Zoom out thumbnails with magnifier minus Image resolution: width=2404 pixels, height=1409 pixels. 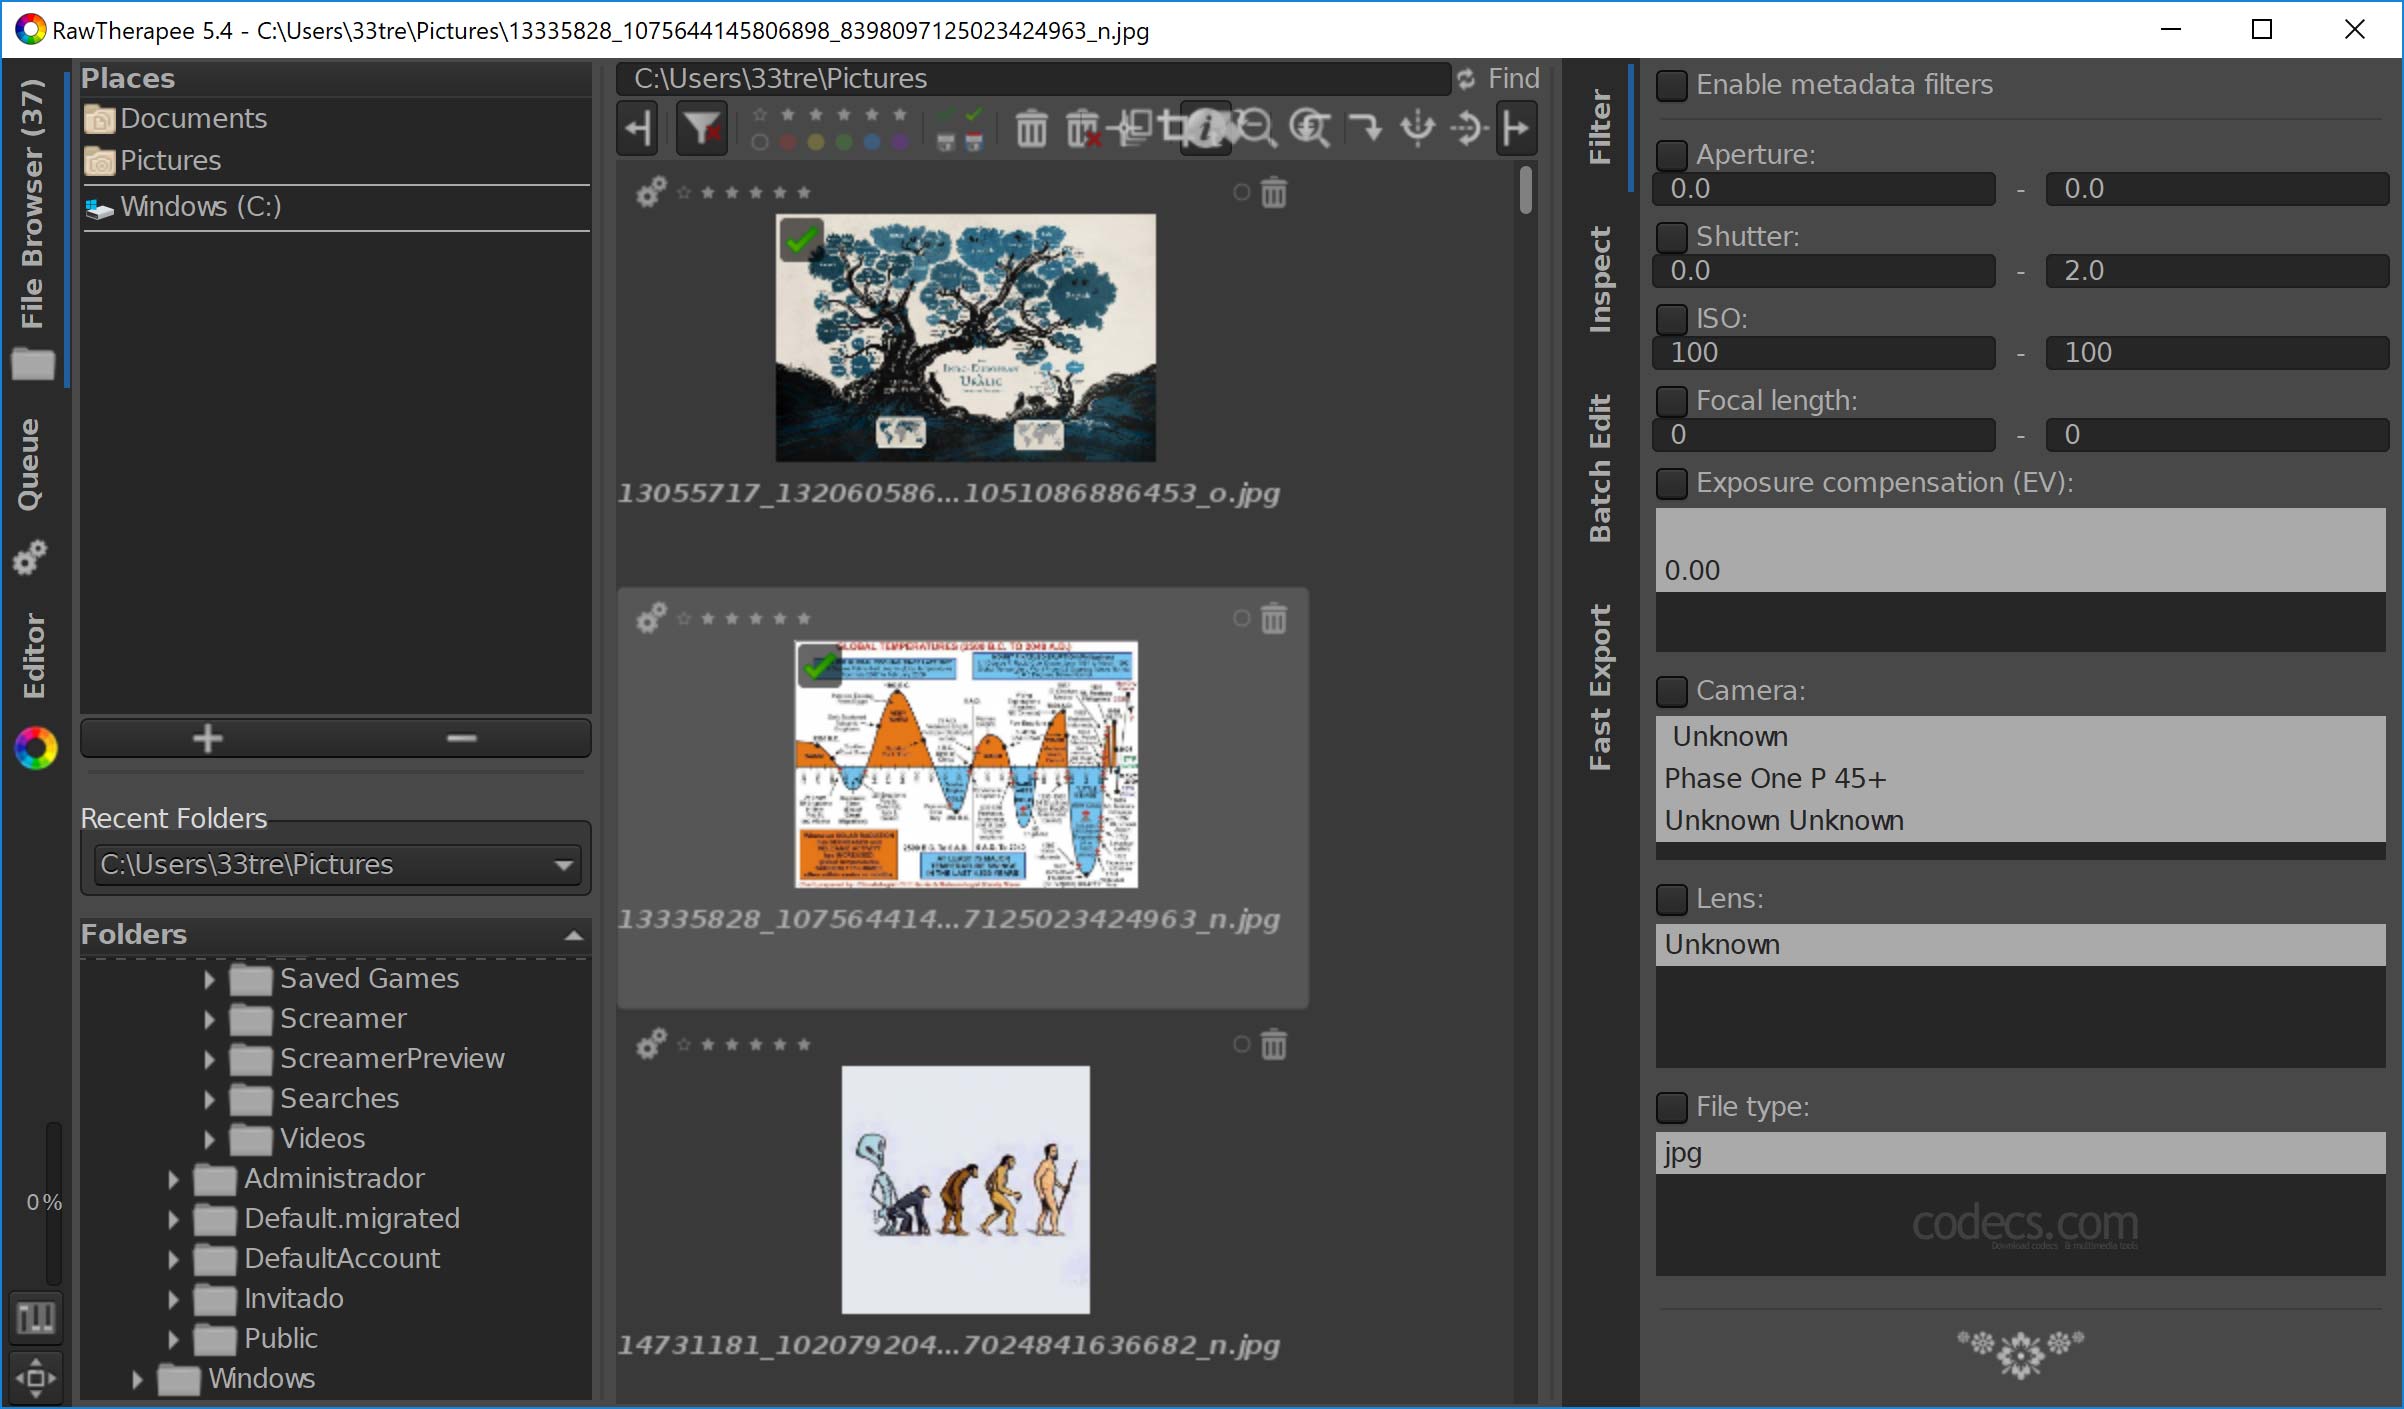tap(1257, 129)
